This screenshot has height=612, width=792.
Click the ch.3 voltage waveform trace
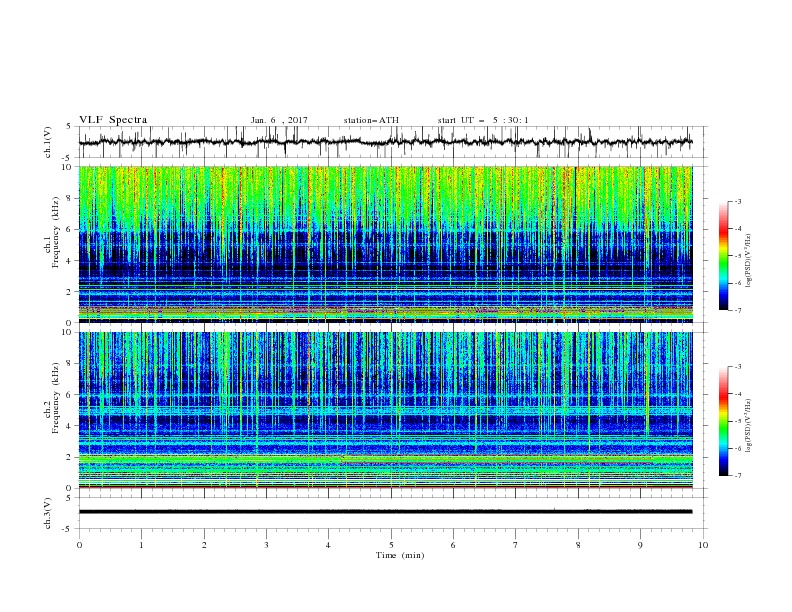(x=385, y=512)
